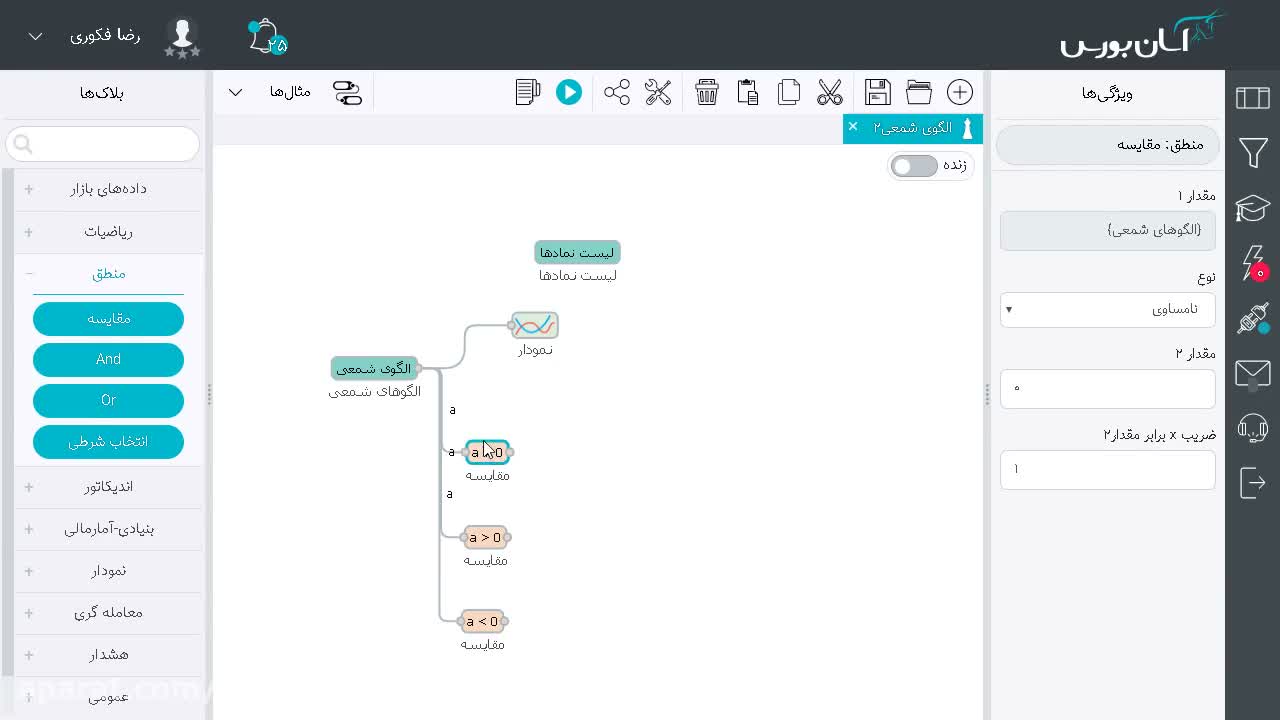Delete selection with the trash can icon
This screenshot has height=720, width=1280.
tap(707, 92)
